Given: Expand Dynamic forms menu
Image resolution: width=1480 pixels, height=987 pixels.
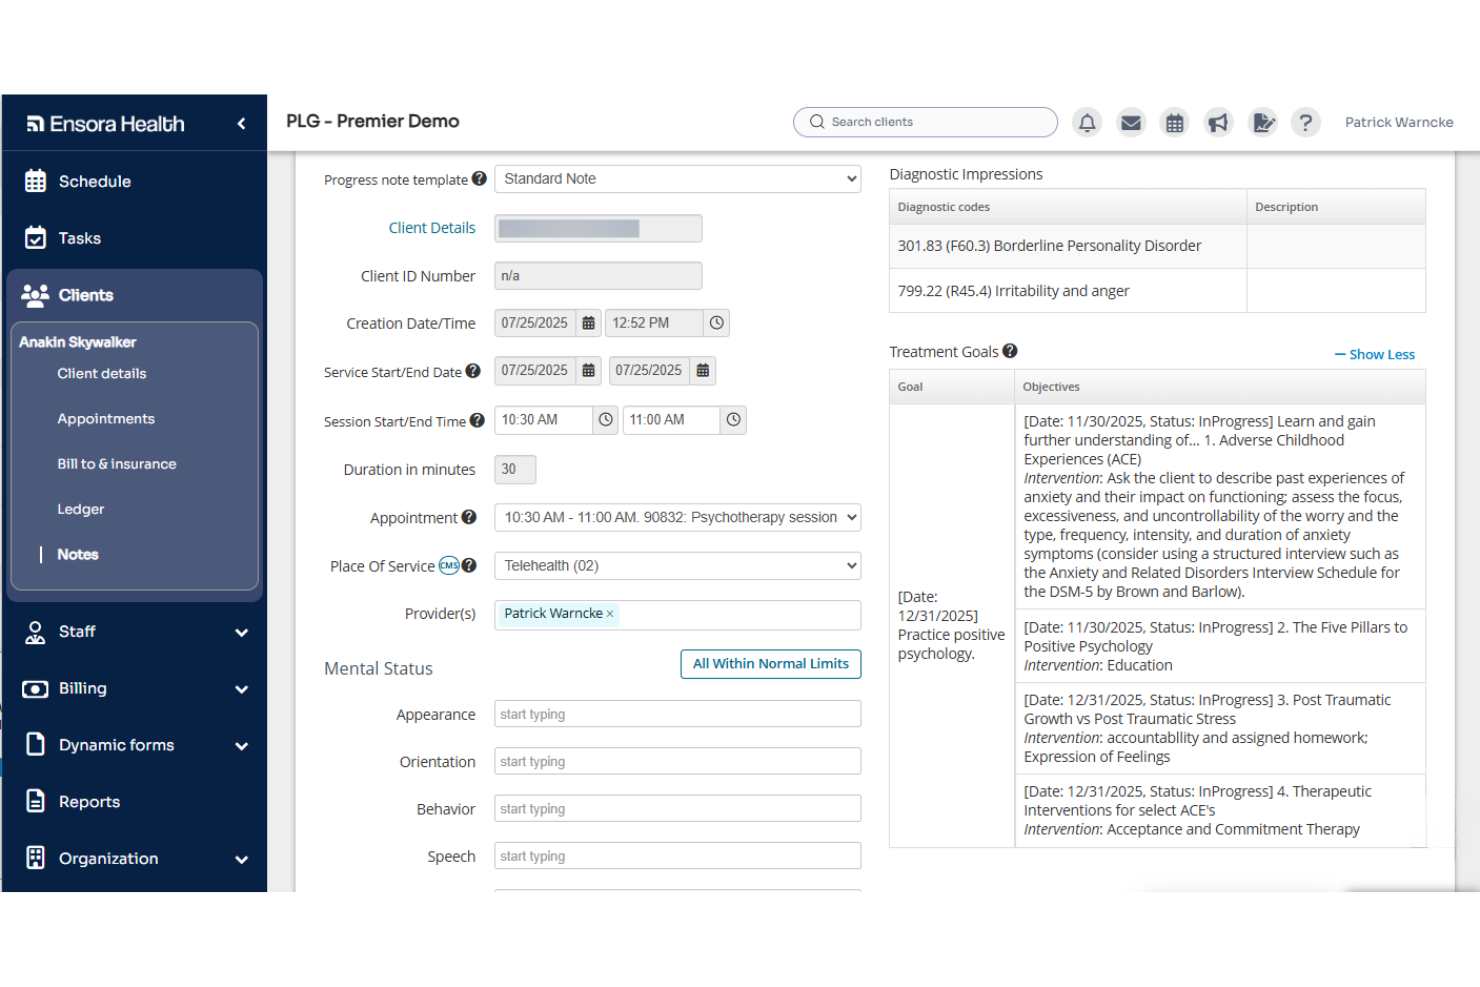Looking at the screenshot, I should (x=135, y=746).
